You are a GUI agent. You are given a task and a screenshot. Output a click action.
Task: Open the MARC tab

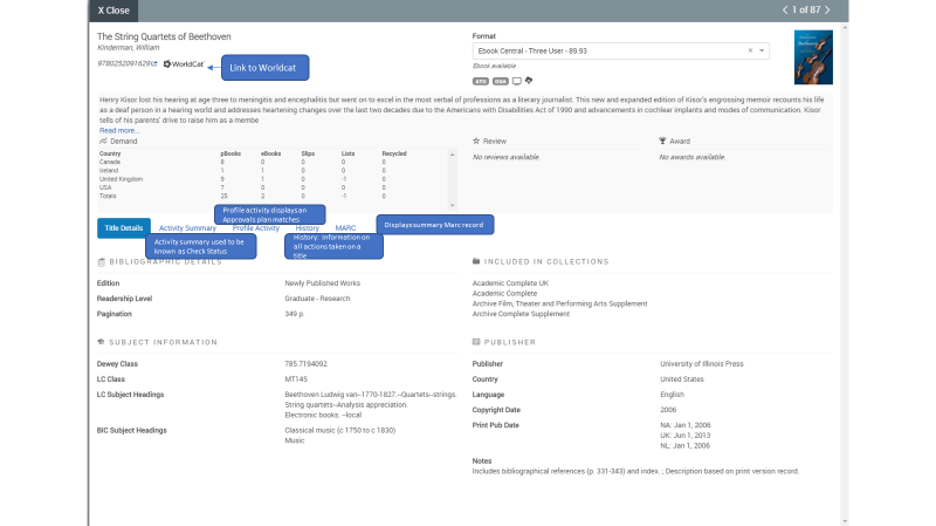click(345, 228)
